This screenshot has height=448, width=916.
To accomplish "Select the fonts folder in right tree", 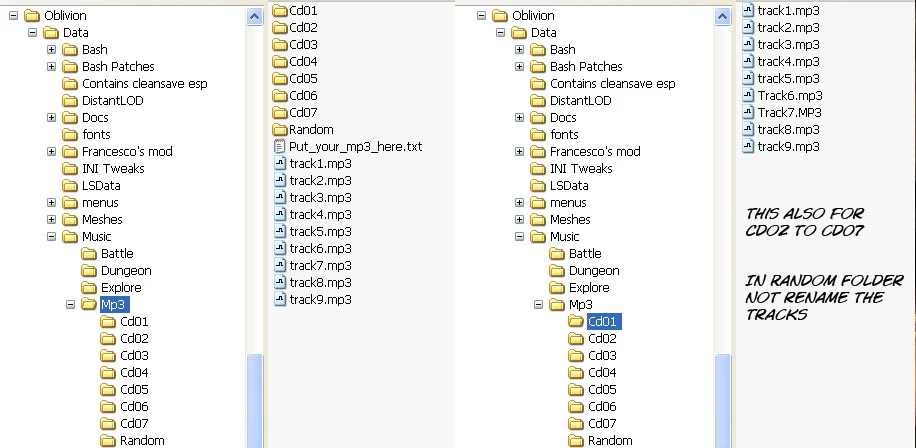I will pos(564,134).
